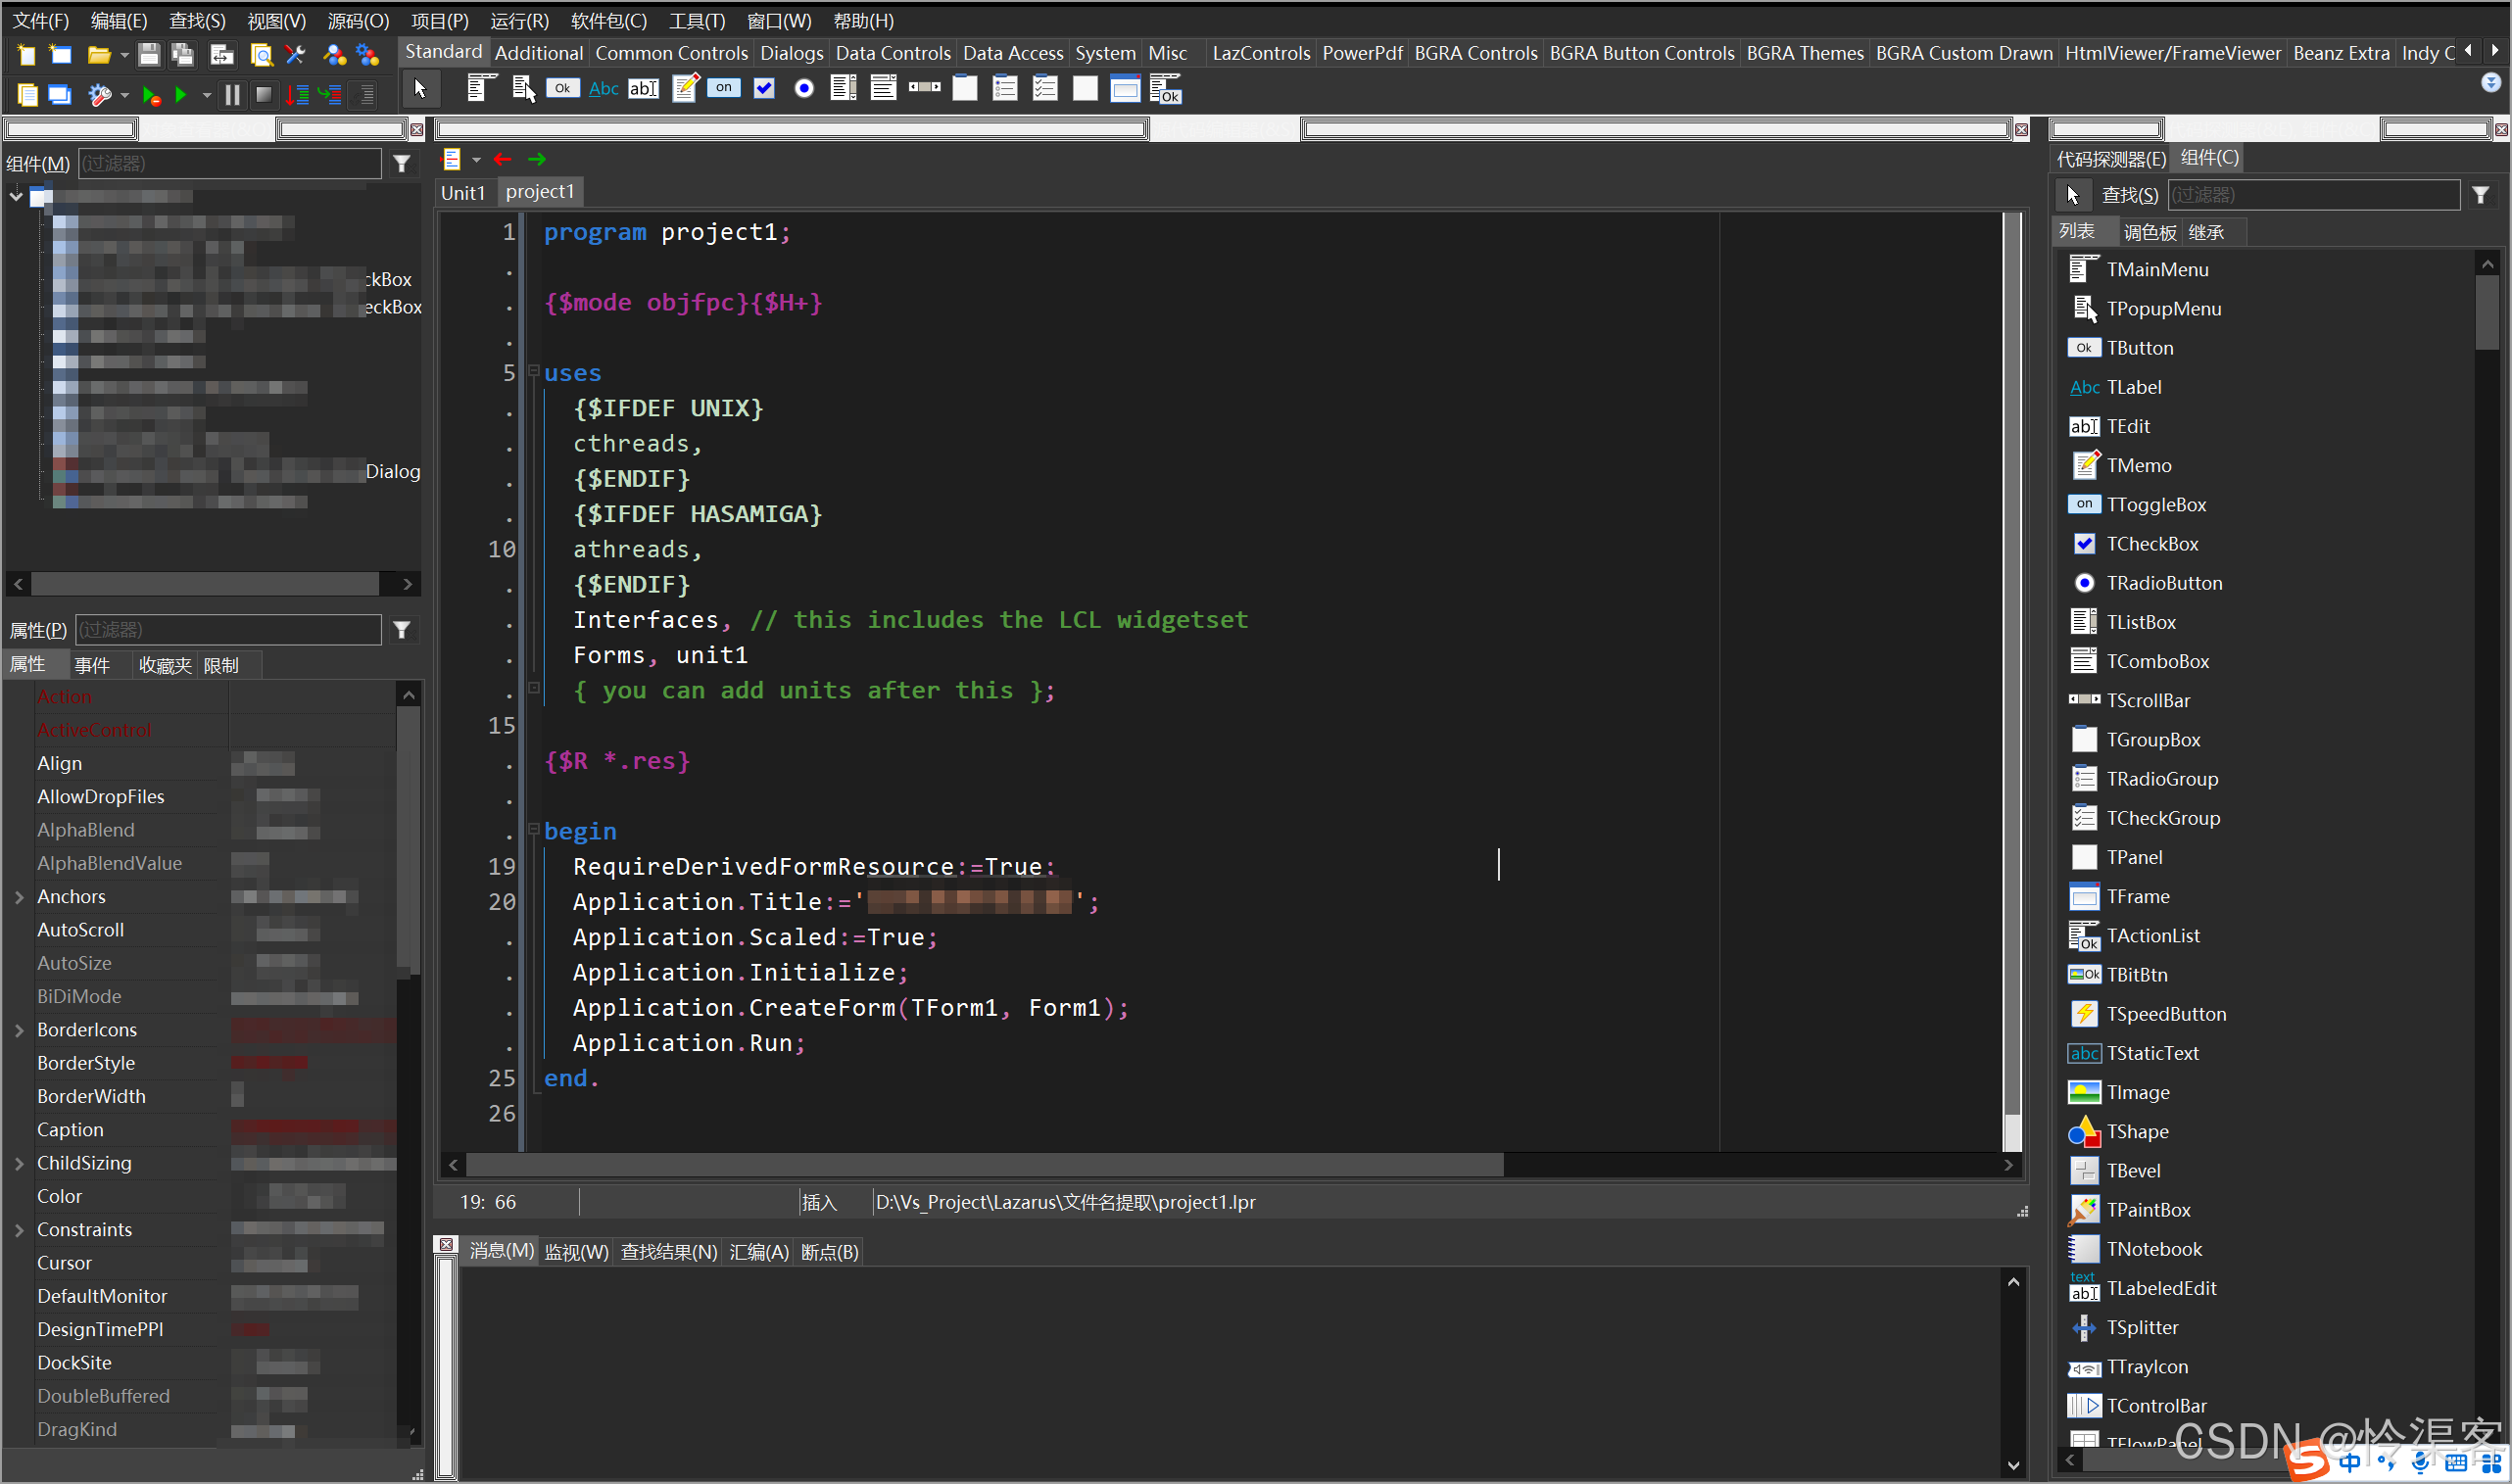Toggle the selection arrow tool in palette

[x=420, y=89]
